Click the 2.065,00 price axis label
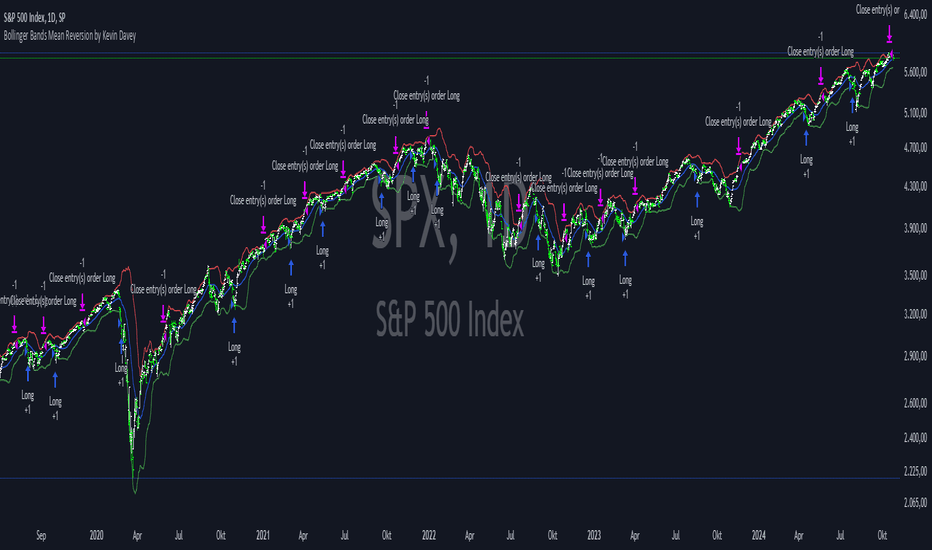 (x=915, y=503)
